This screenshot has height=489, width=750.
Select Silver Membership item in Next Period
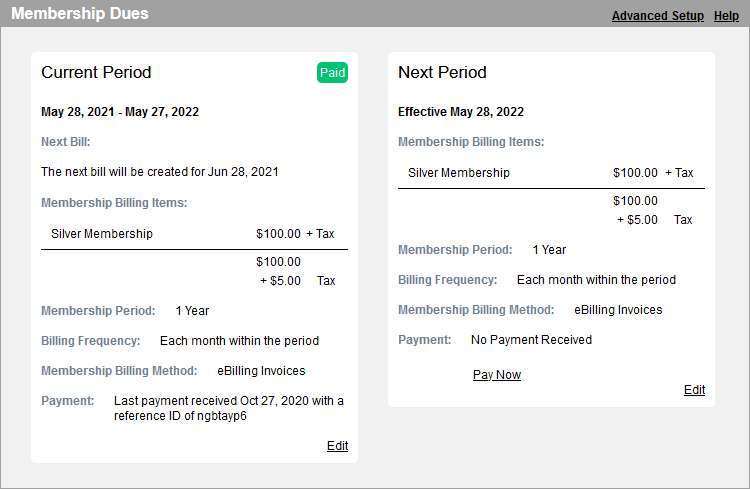pos(459,173)
